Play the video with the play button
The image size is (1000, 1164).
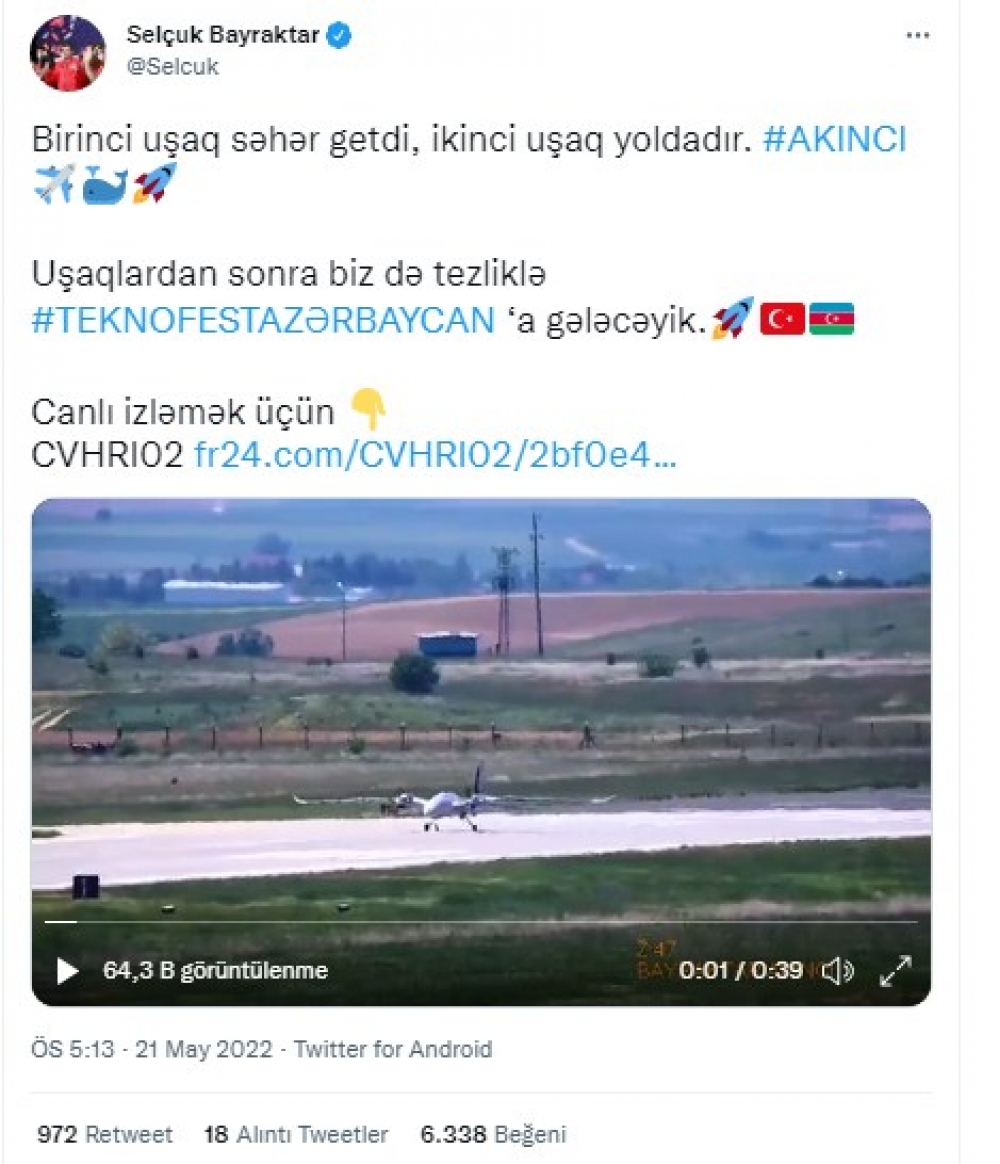point(68,970)
